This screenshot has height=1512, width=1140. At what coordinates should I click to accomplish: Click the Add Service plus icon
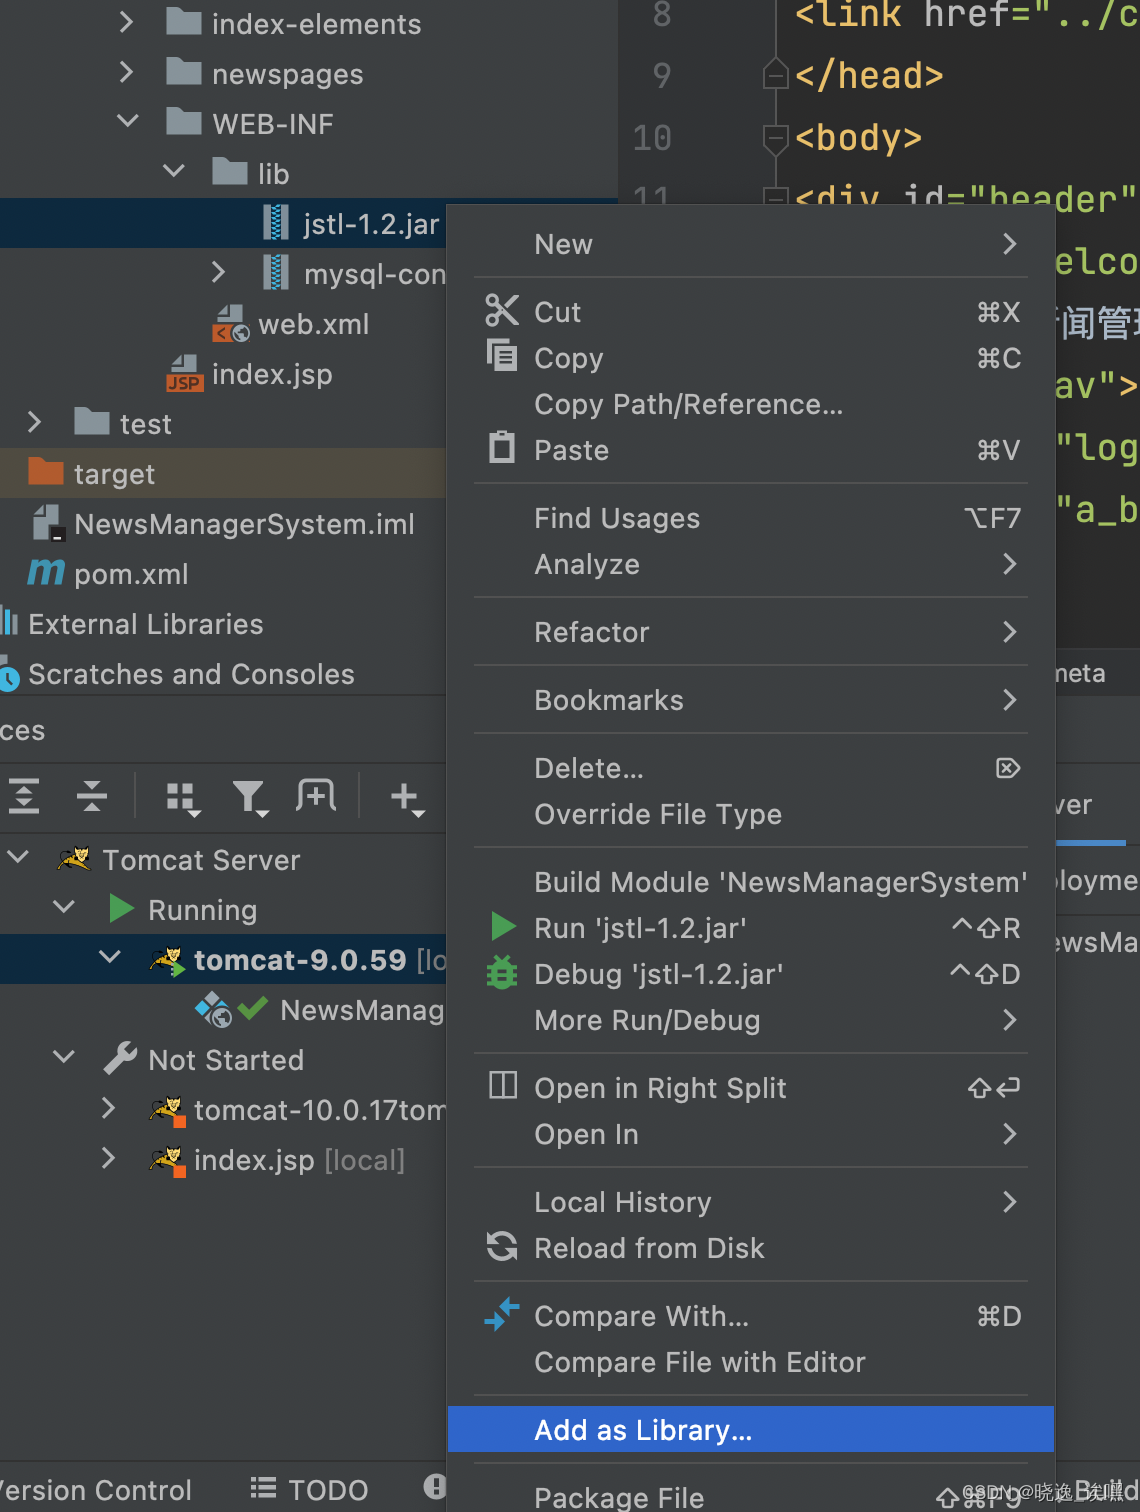point(407,798)
